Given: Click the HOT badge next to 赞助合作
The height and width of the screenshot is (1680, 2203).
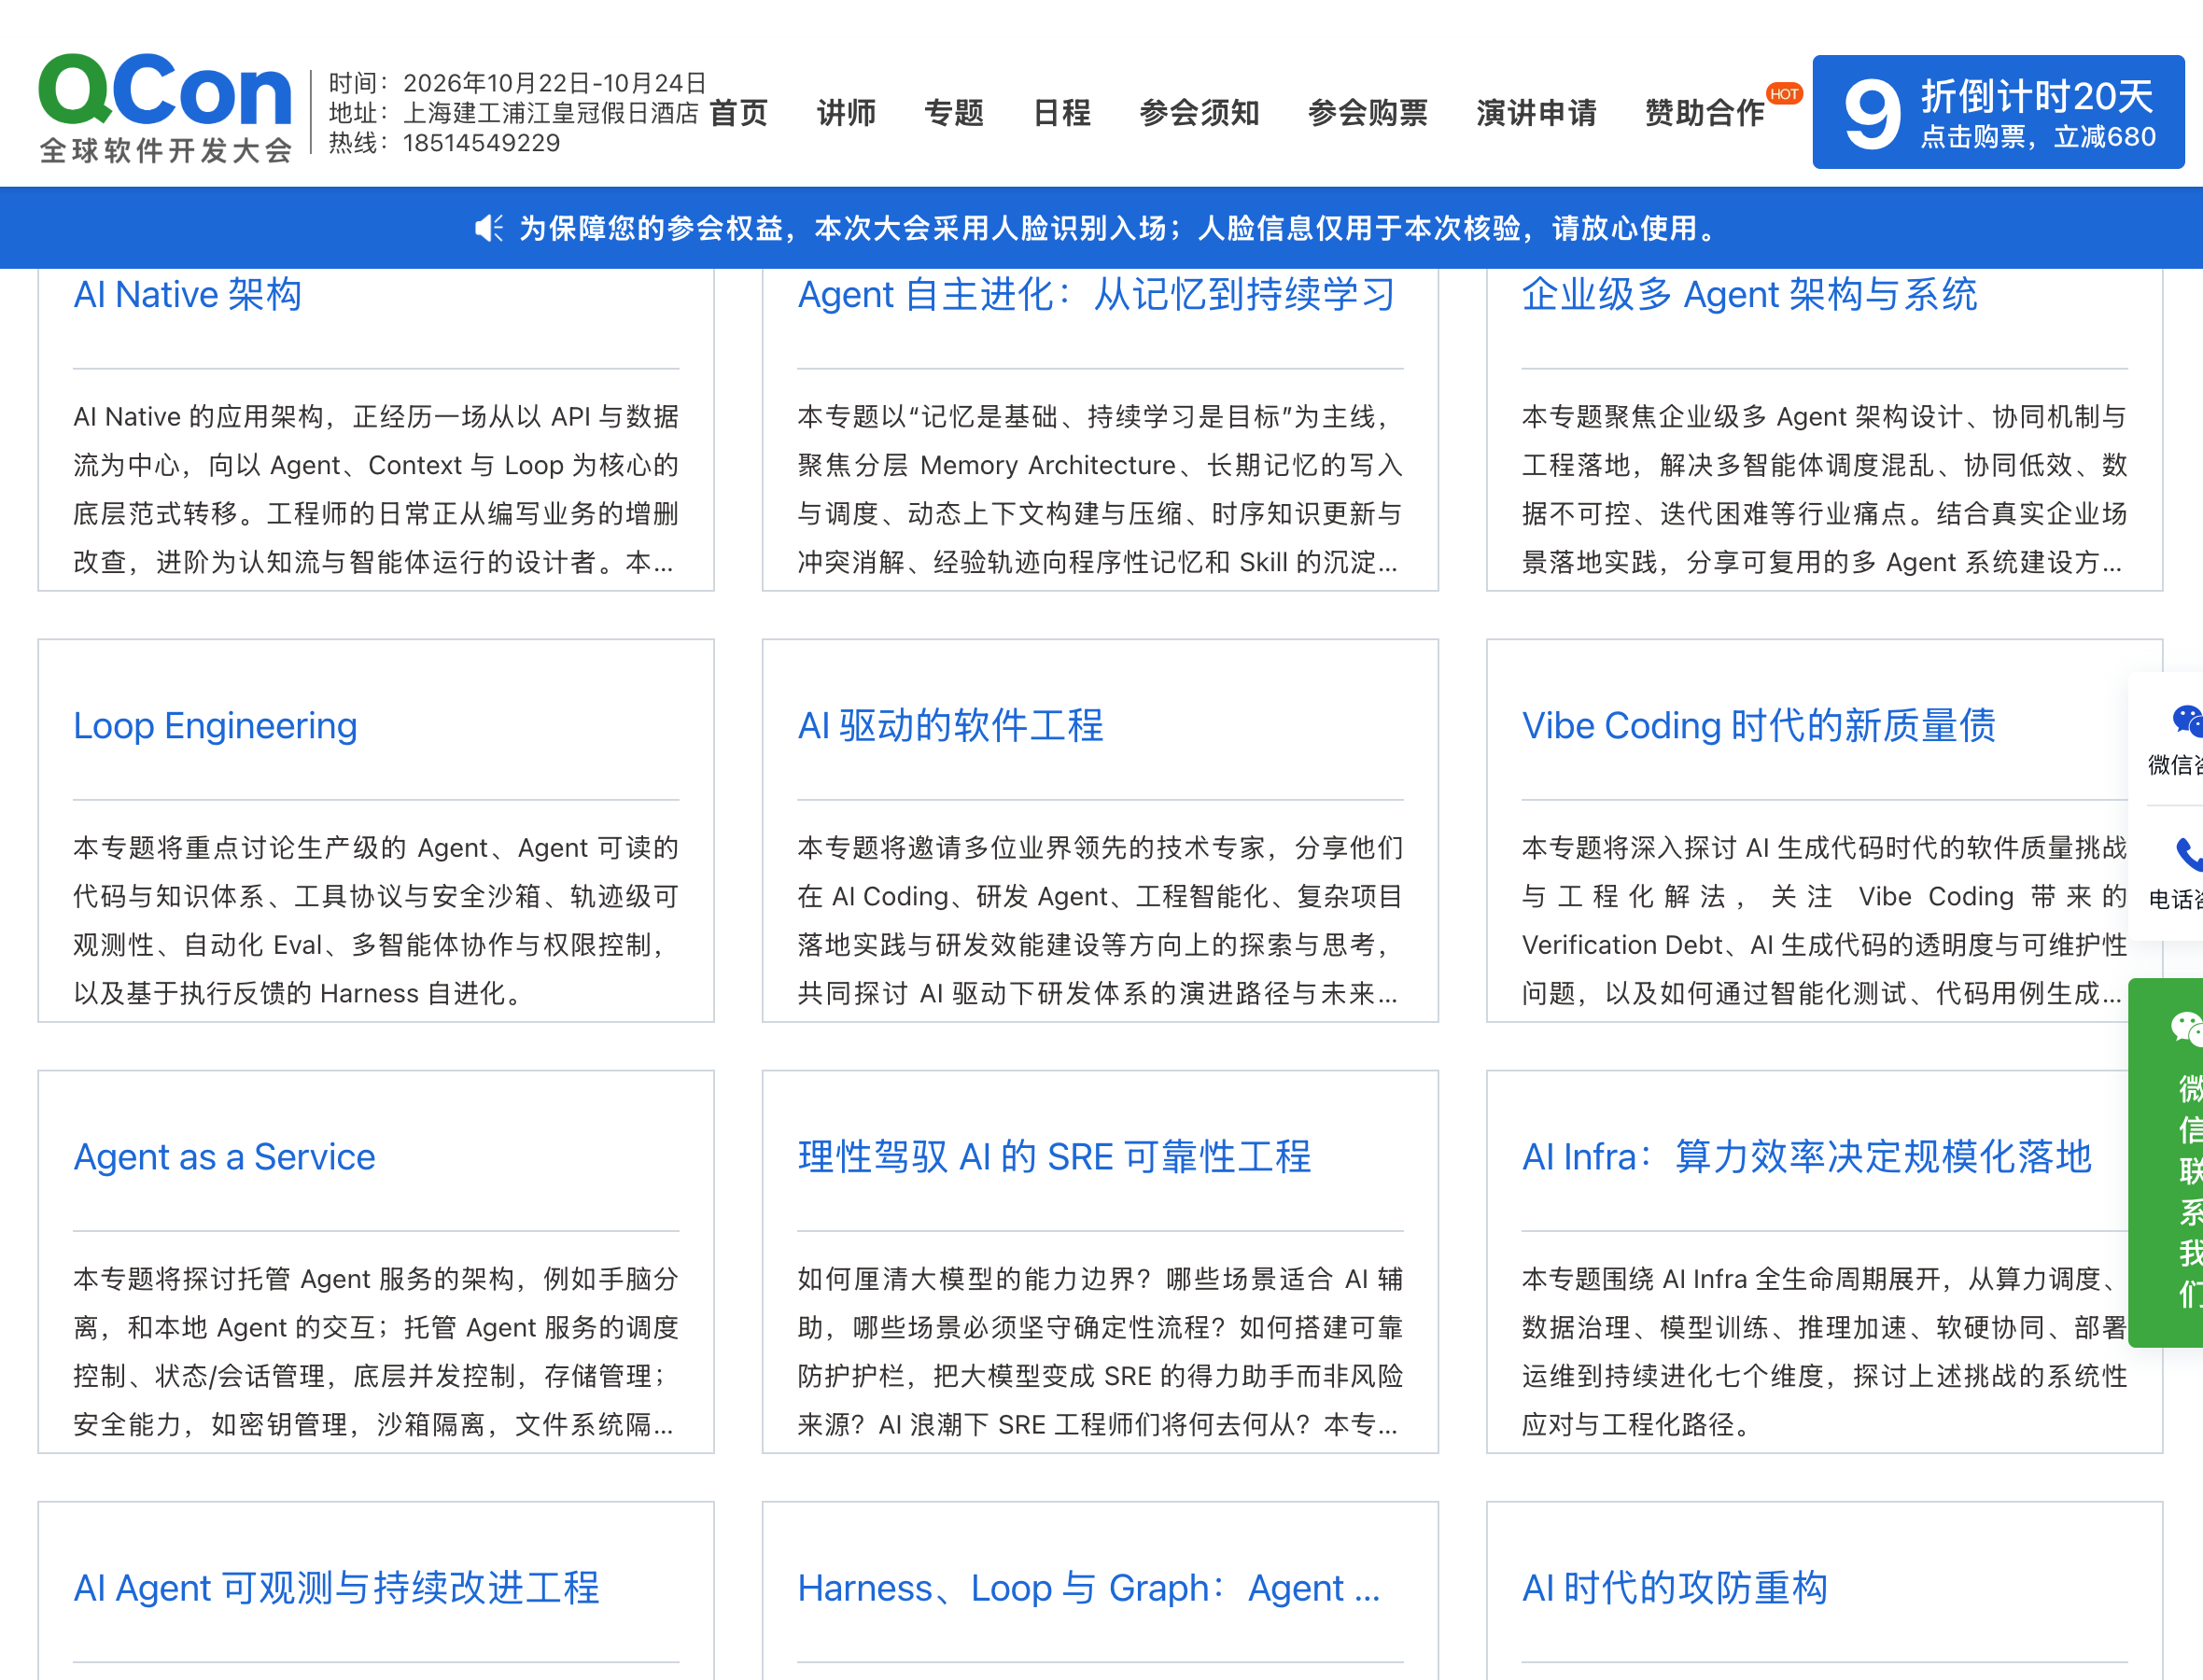Looking at the screenshot, I should point(1784,94).
